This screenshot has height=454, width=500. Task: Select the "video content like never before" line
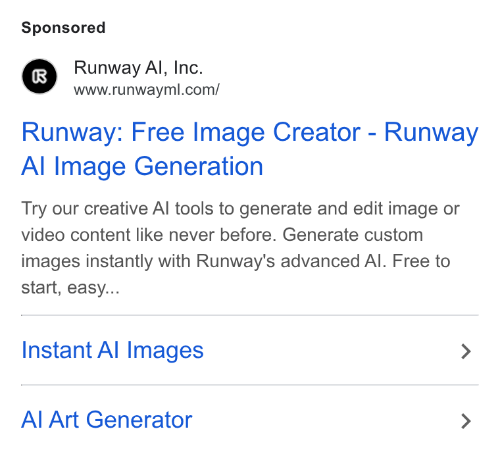[x=149, y=235]
